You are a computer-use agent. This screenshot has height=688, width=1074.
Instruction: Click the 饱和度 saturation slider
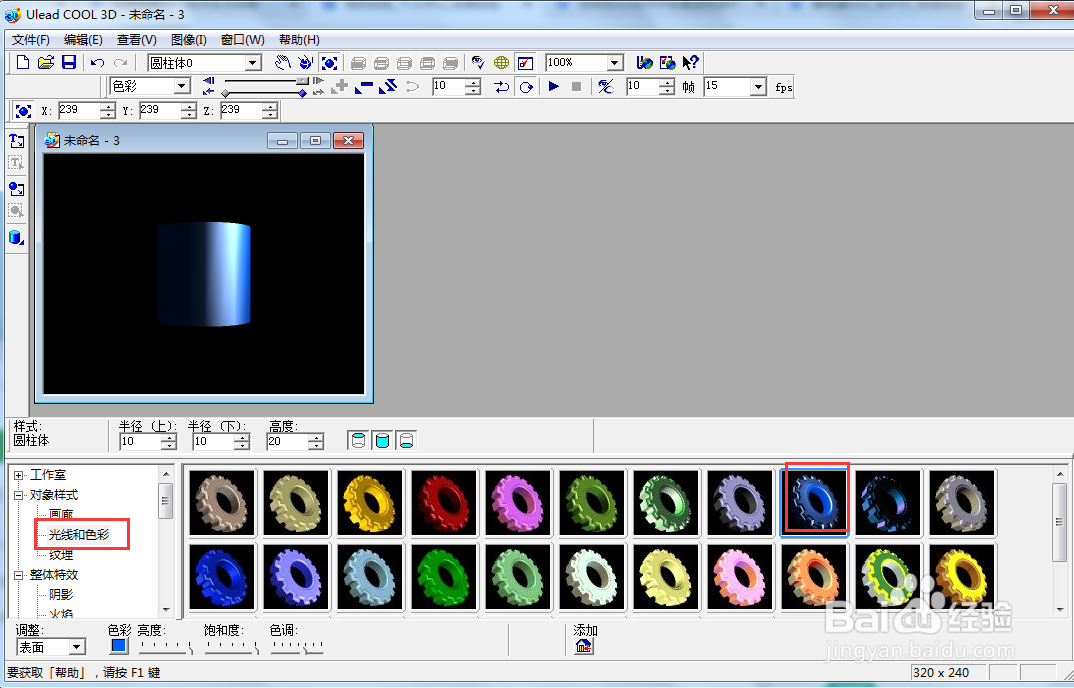pyautogui.click(x=232, y=646)
